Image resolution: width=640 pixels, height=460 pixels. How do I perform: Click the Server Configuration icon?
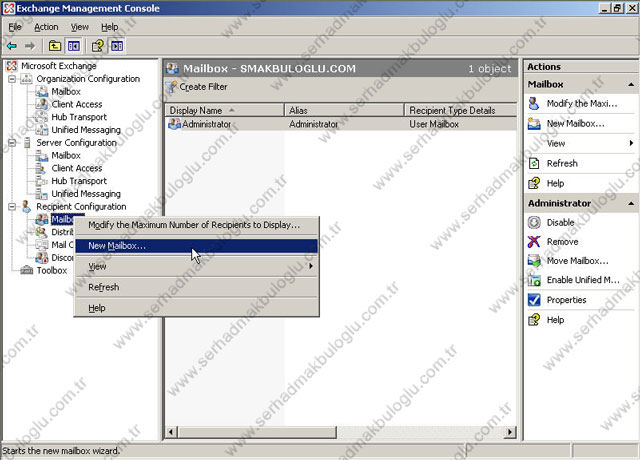coord(27,142)
